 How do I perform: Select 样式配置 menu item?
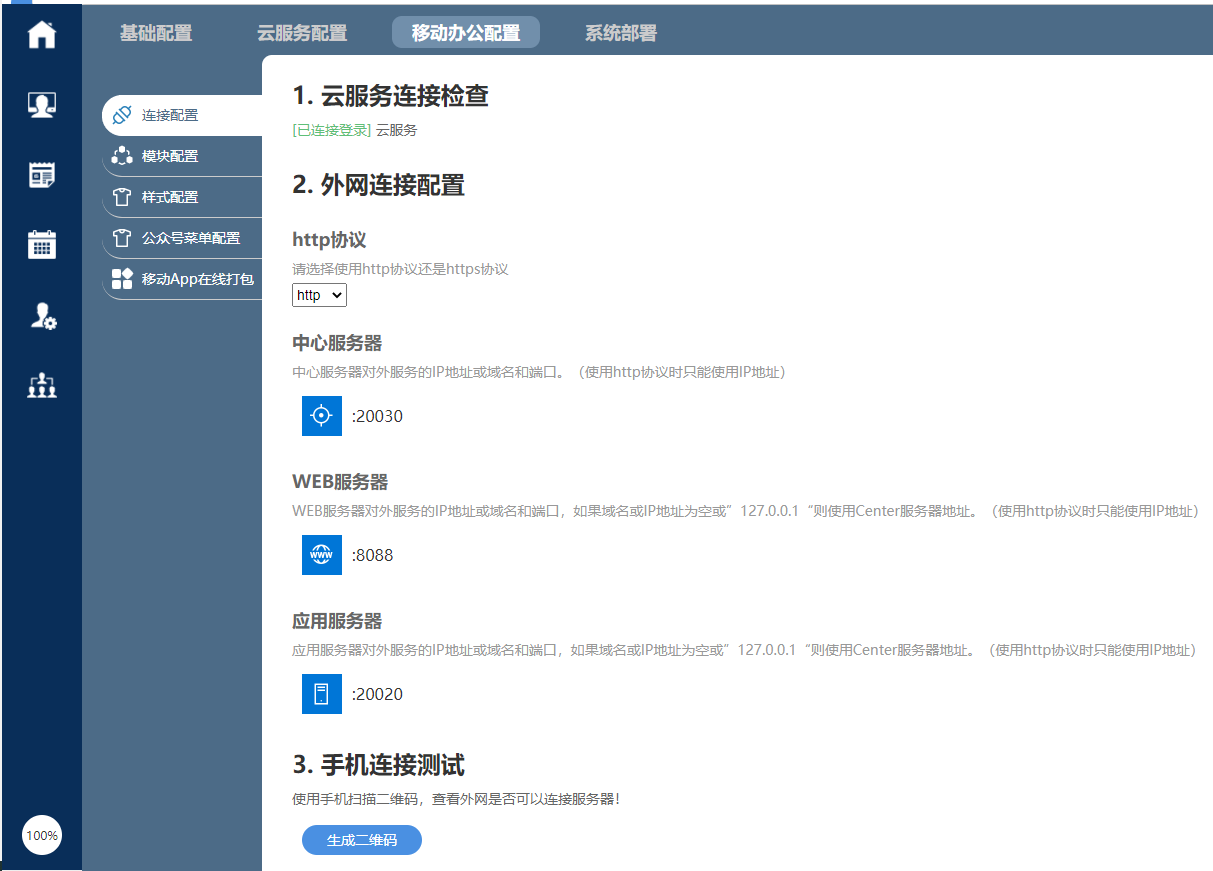170,197
